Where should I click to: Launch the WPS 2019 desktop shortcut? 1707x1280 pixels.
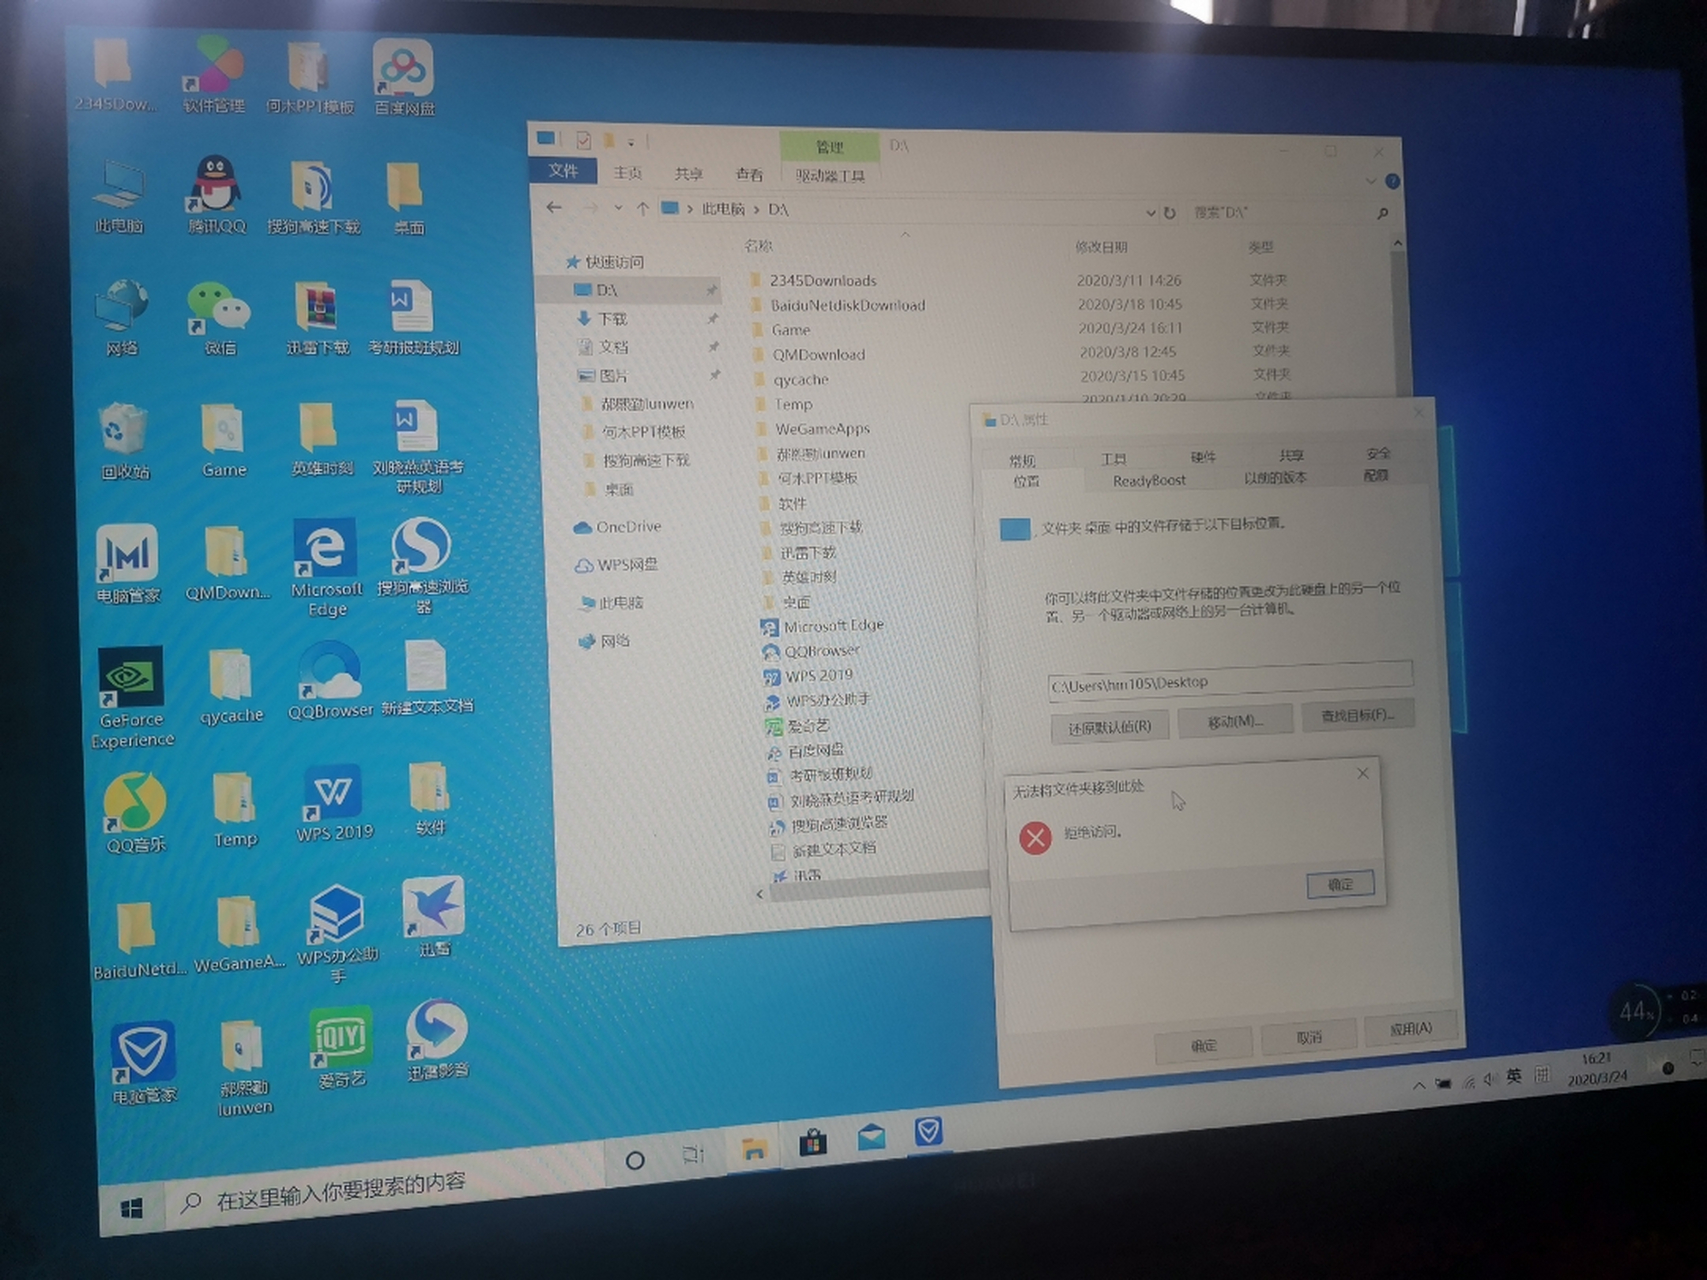coord(334,803)
